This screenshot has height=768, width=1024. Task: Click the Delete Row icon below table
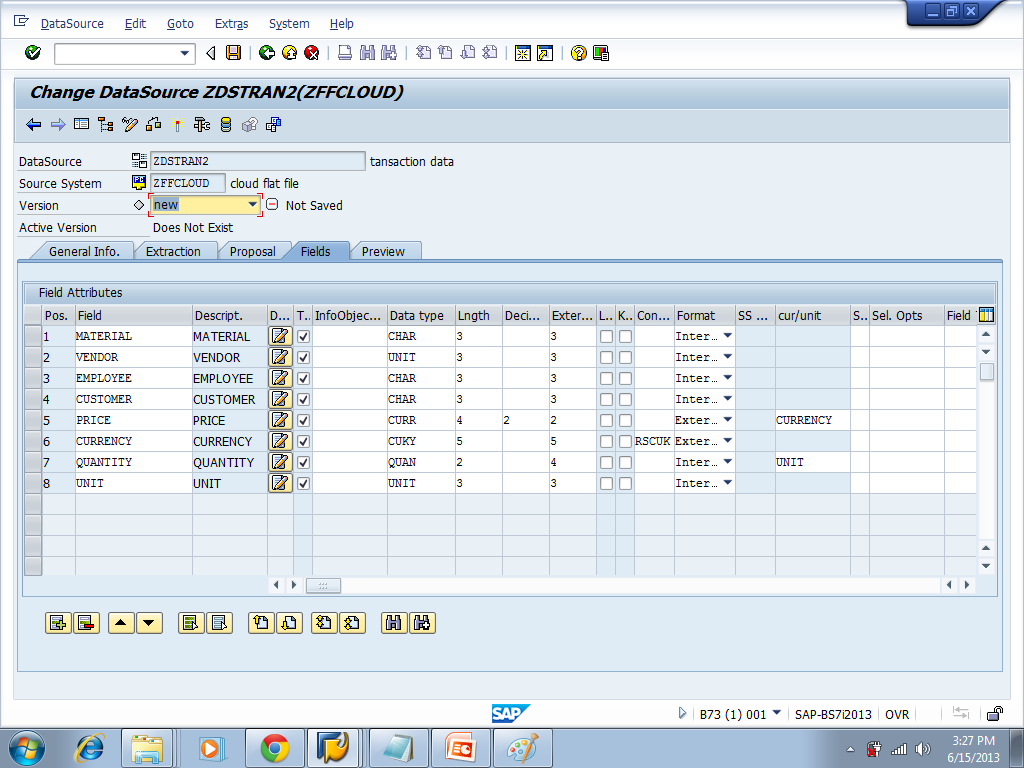coord(86,623)
